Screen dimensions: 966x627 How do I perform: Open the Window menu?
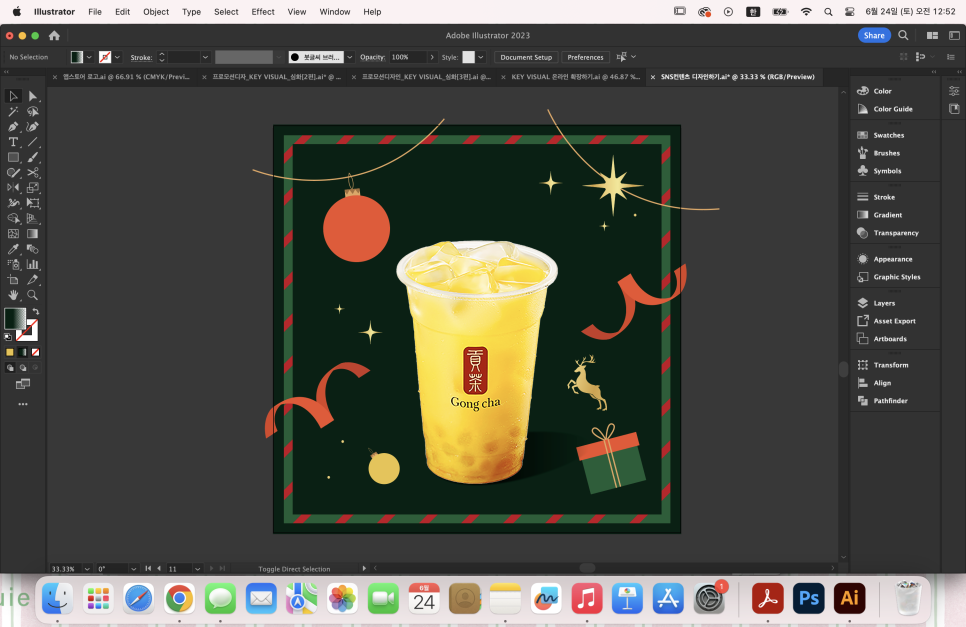[x=335, y=12]
